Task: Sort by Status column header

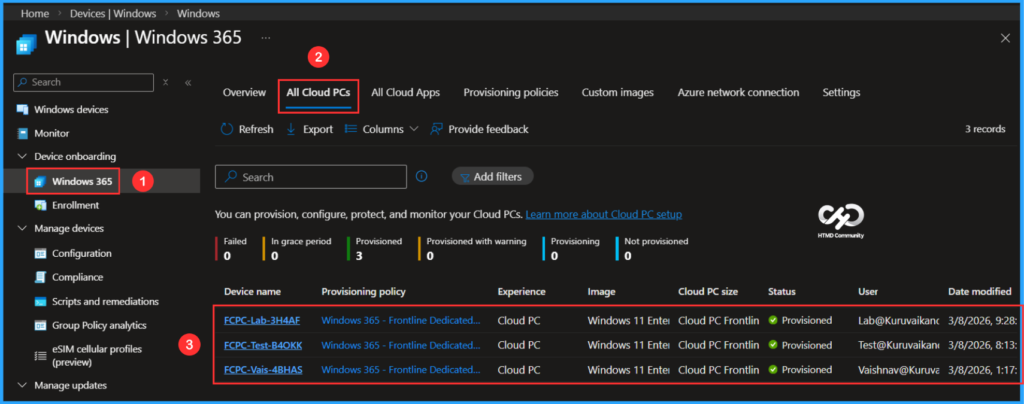Action: [x=781, y=292]
